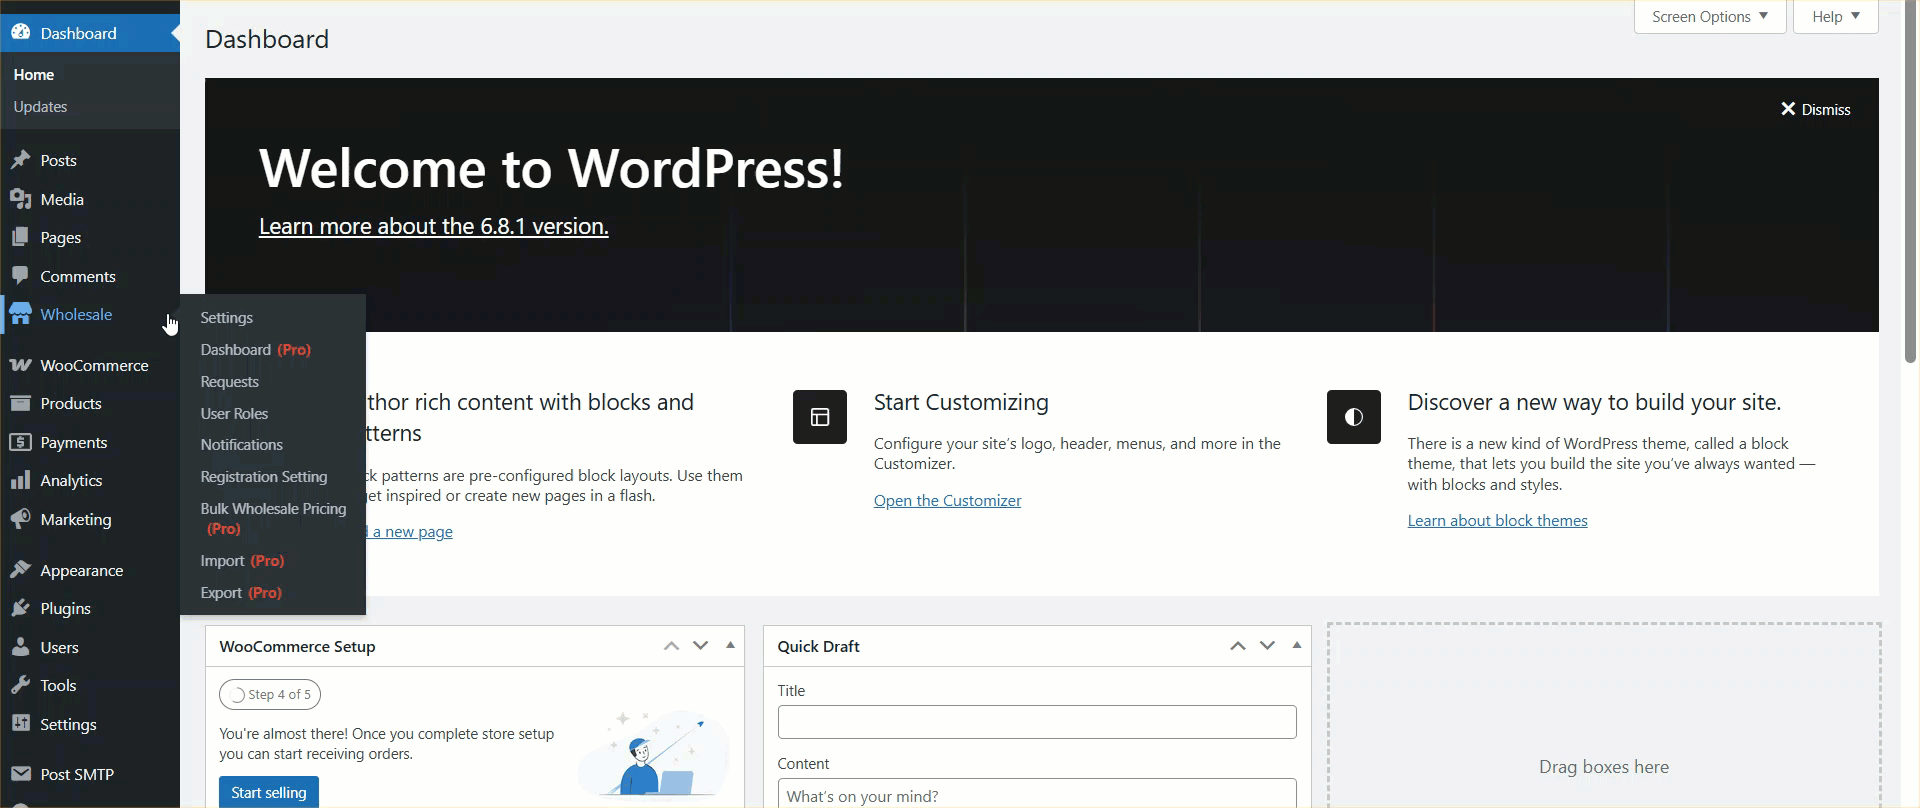This screenshot has height=808, width=1920.
Task: Click the block theme half-circle icon
Action: point(1354,417)
